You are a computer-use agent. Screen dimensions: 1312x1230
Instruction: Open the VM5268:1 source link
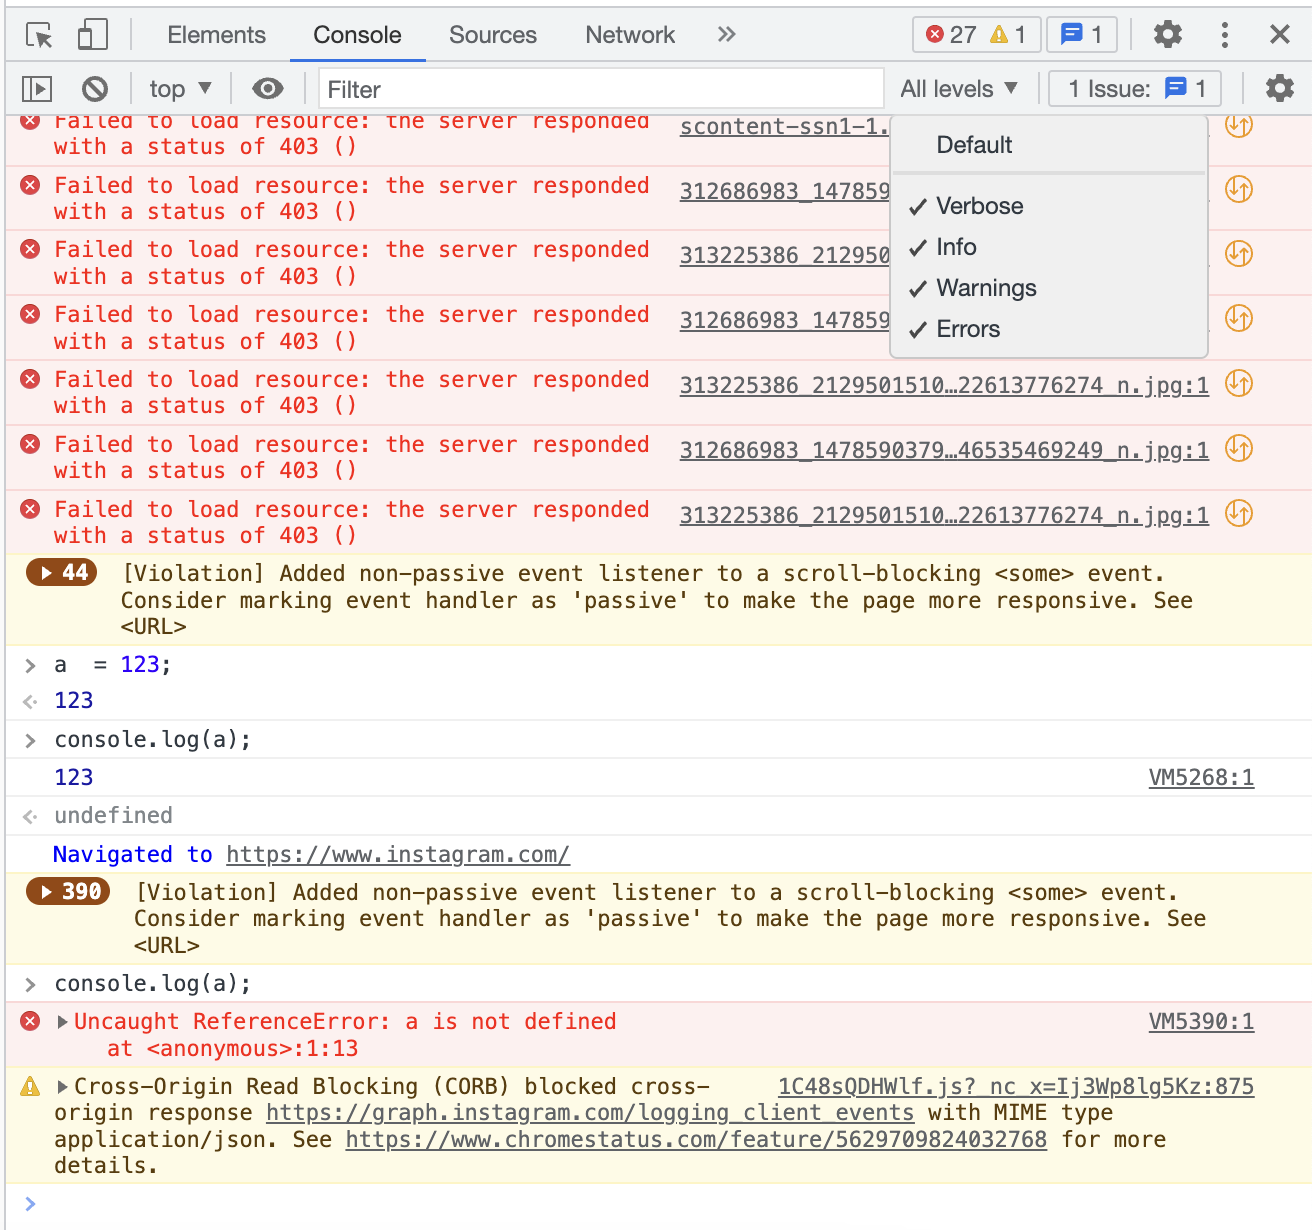tap(1201, 777)
